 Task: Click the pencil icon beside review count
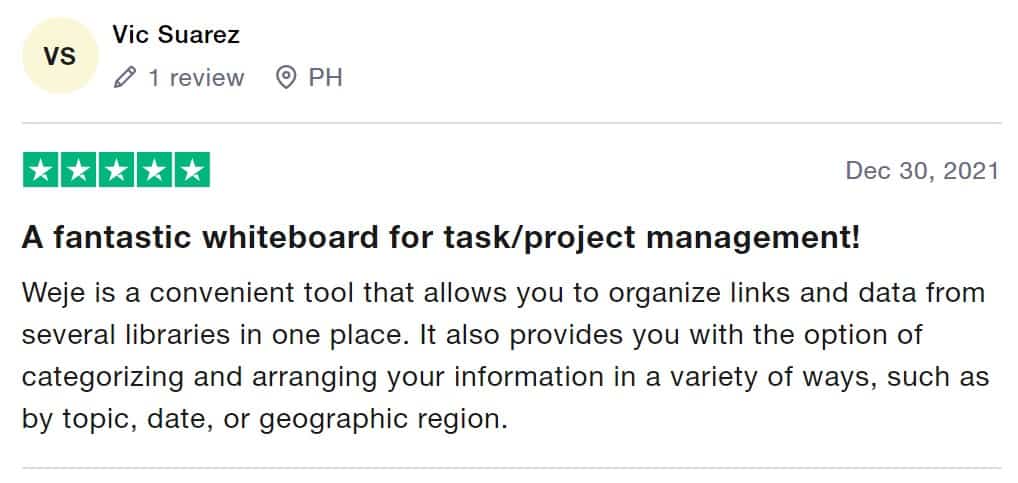coord(125,77)
